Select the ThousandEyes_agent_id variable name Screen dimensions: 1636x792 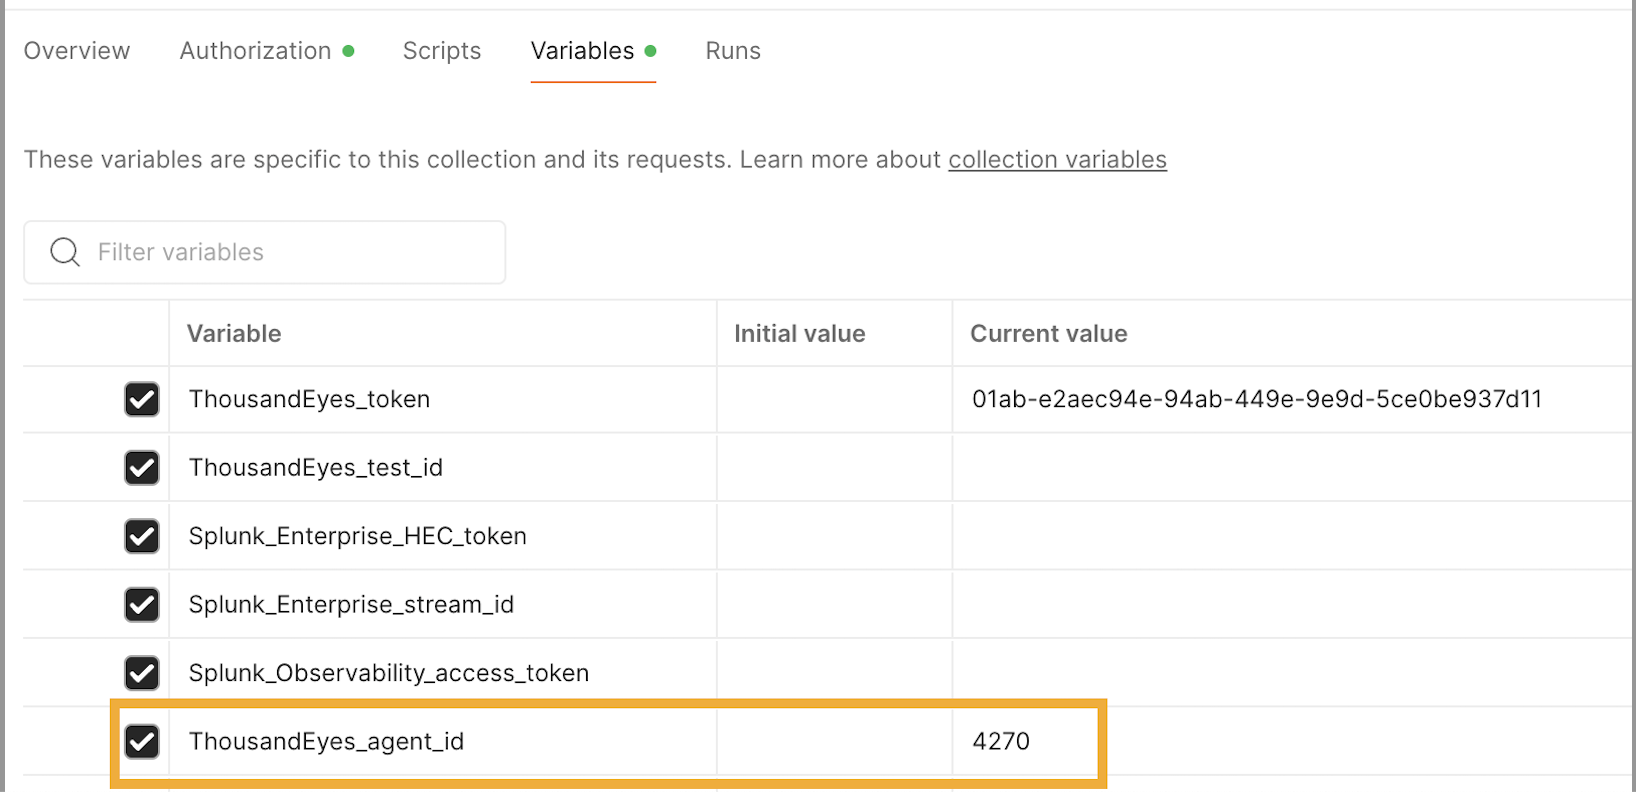point(326,741)
